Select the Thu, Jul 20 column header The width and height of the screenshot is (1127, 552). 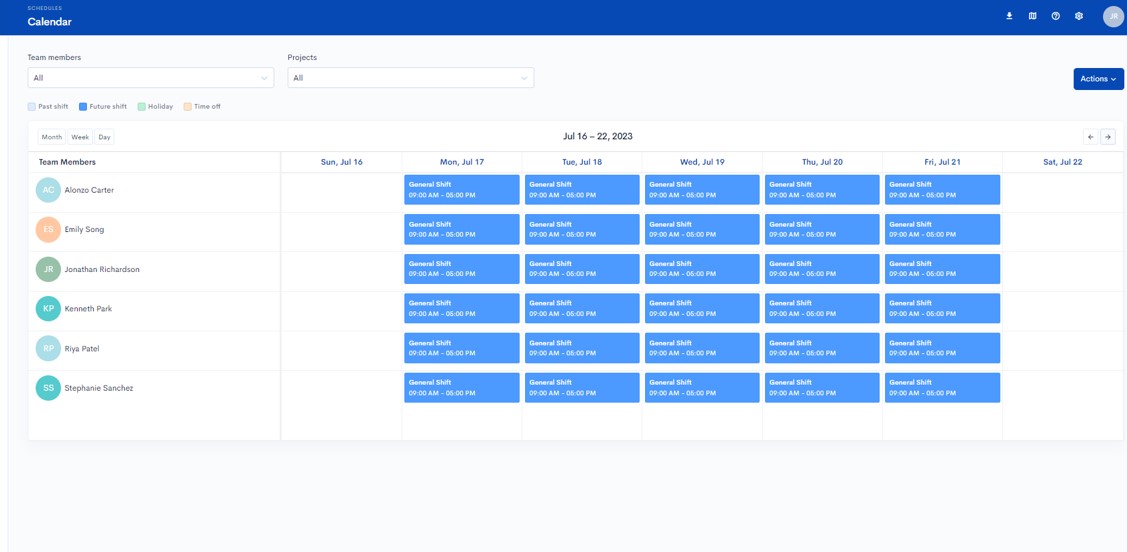[822, 162]
